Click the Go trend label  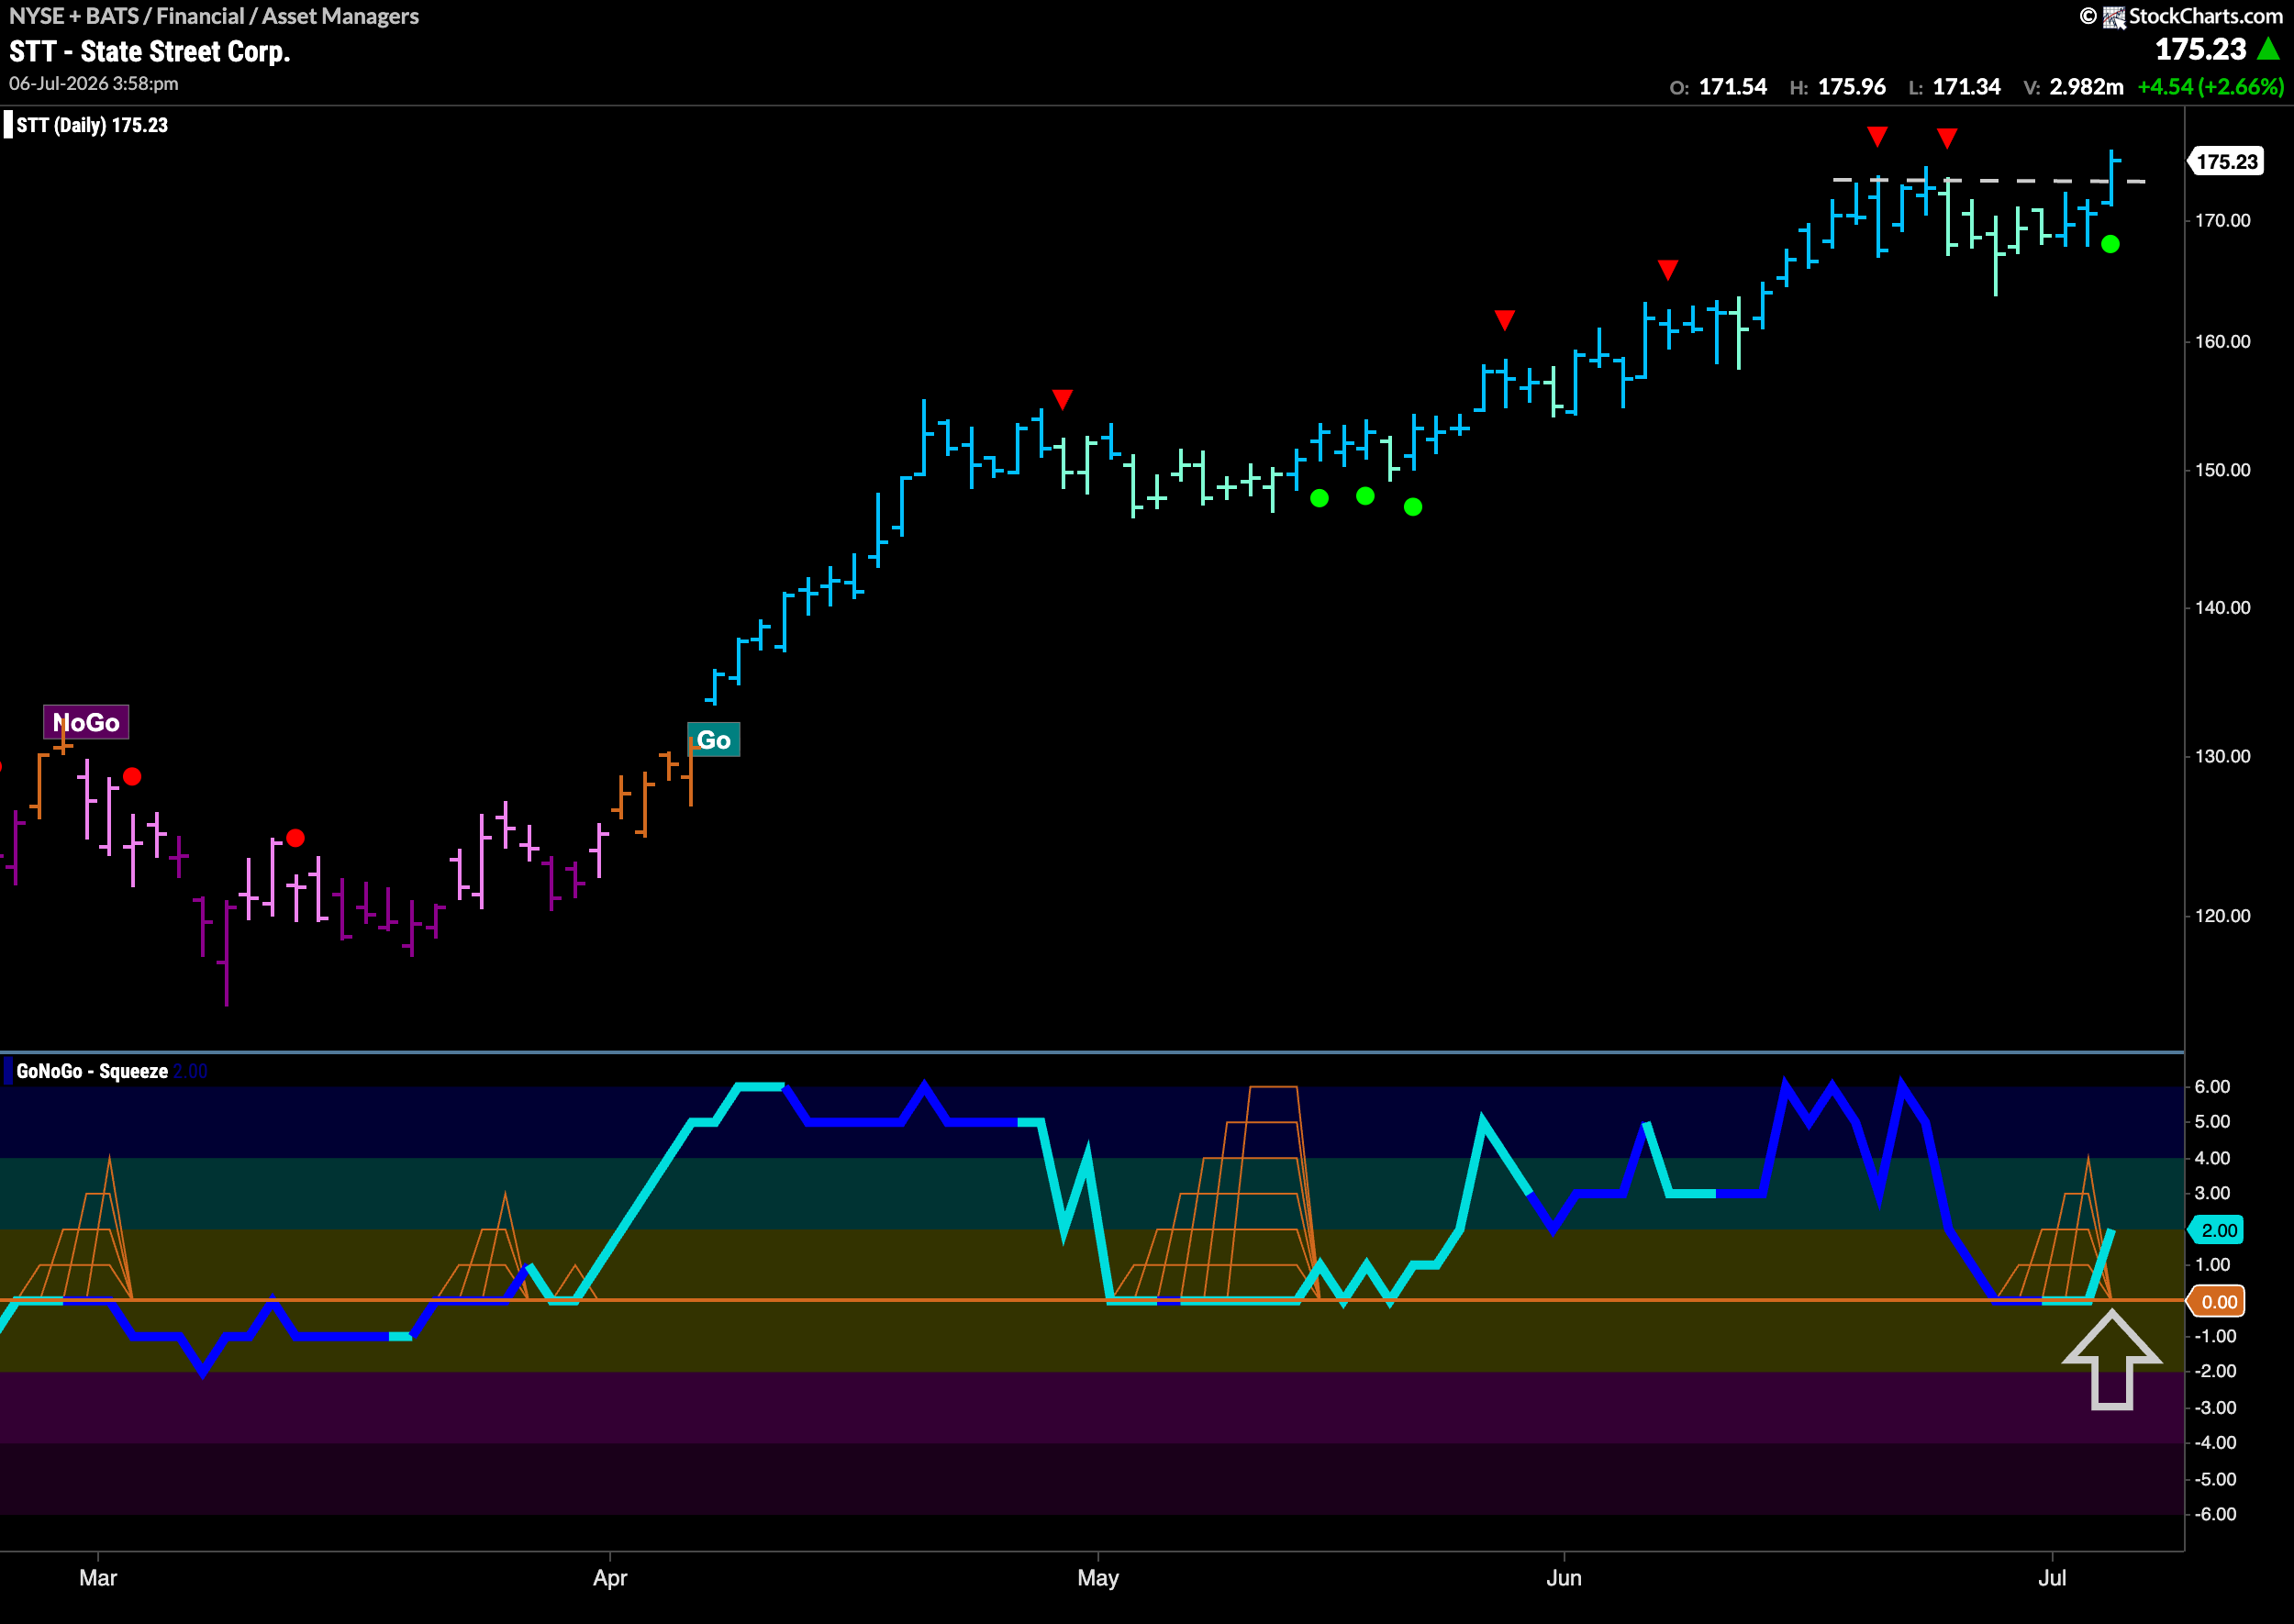point(714,740)
